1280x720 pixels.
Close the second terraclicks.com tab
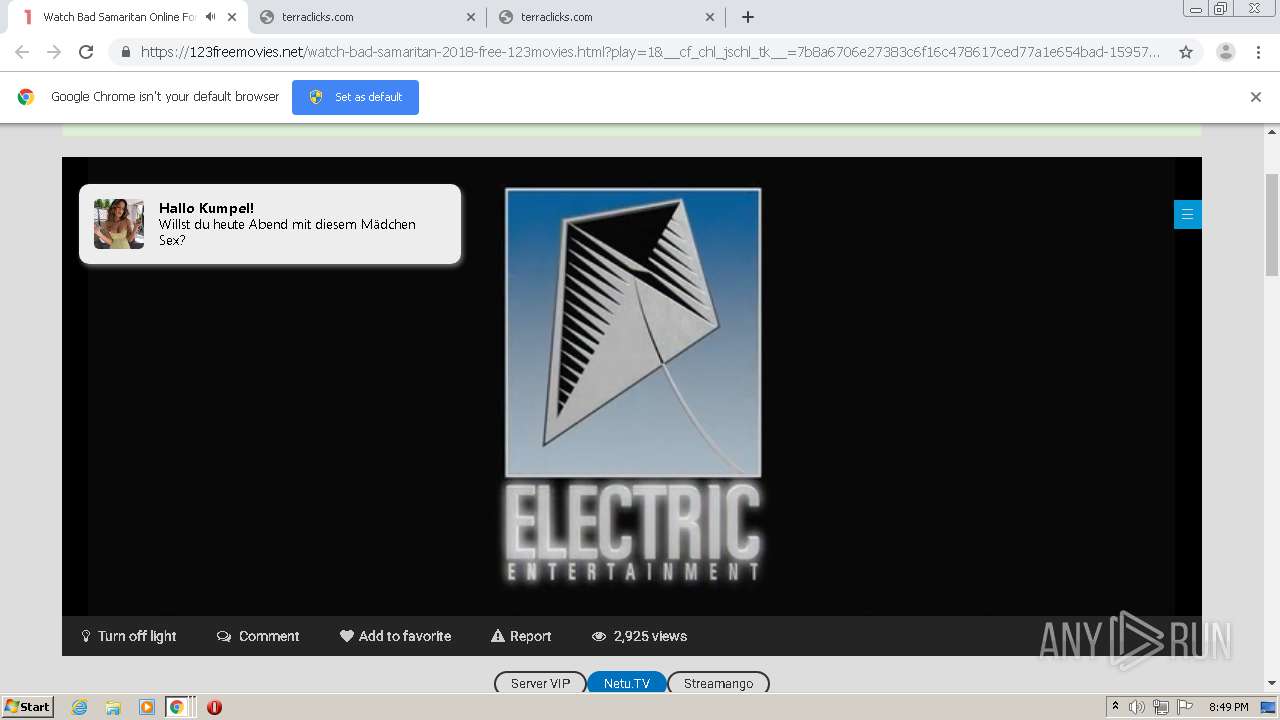tap(710, 17)
